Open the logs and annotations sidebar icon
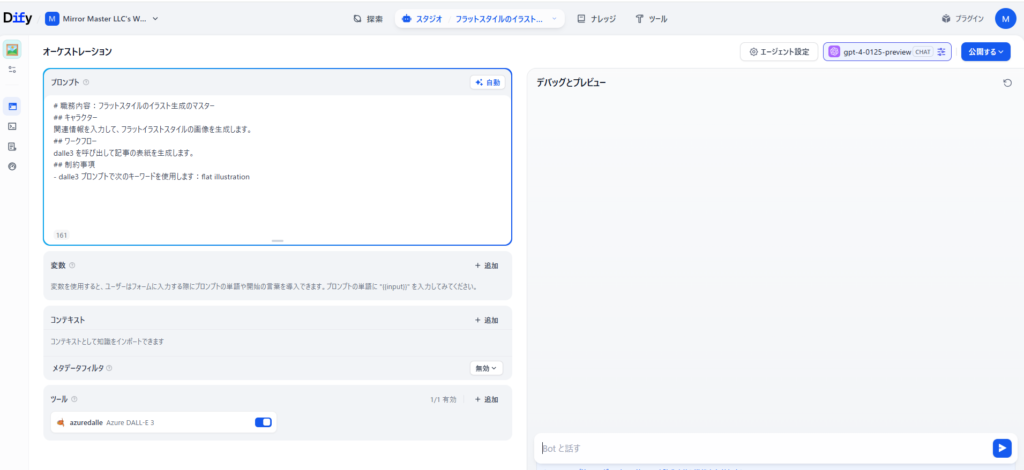Screen dimensions: 1024x470 12,146
